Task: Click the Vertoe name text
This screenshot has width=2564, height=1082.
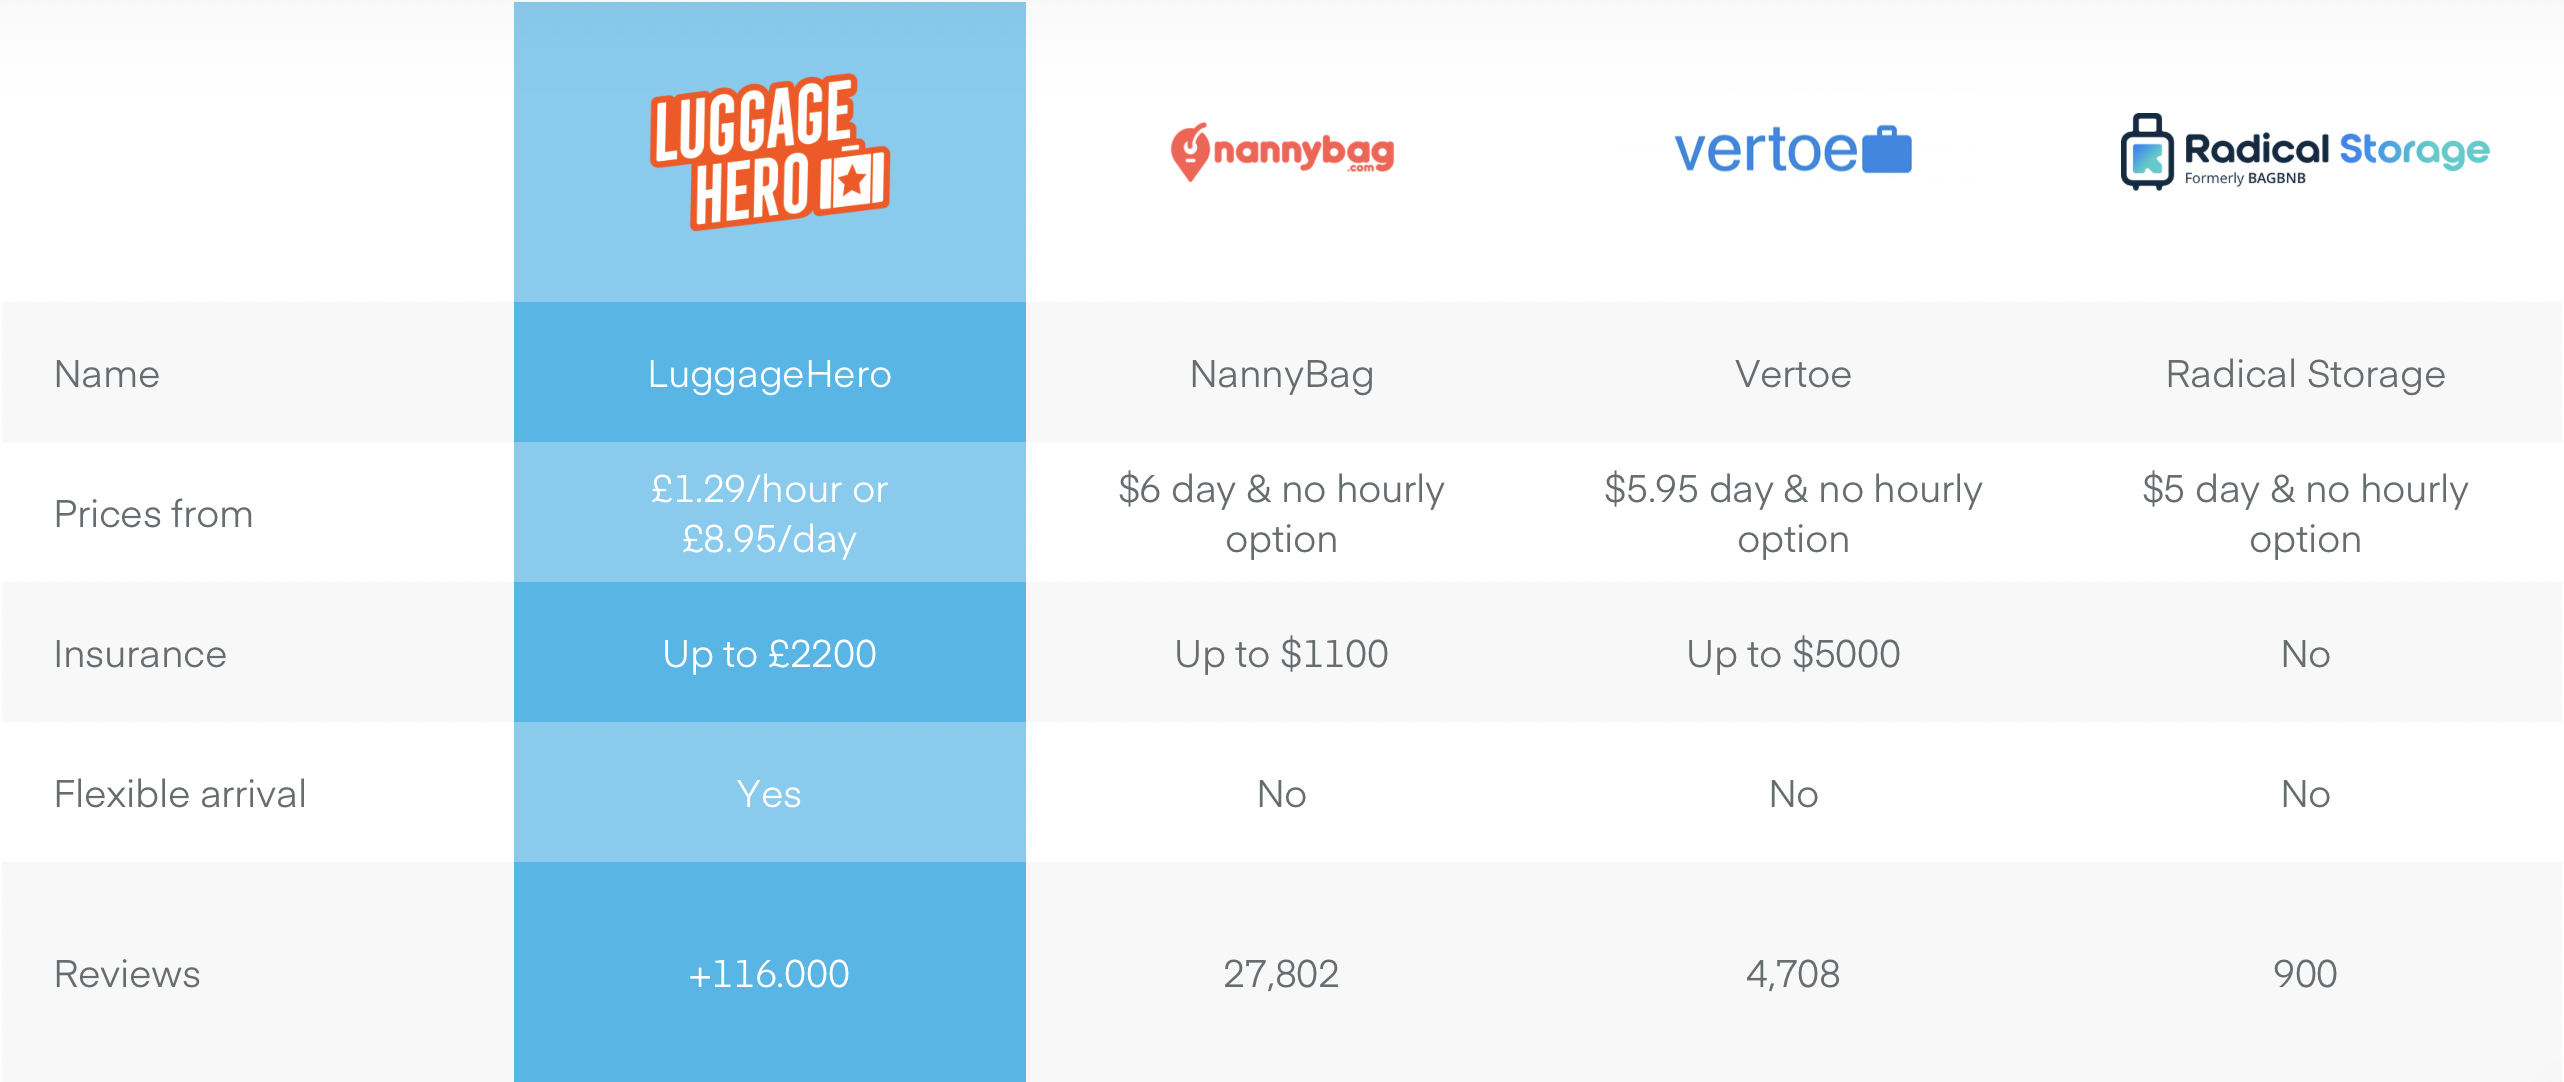Action: coord(1793,374)
